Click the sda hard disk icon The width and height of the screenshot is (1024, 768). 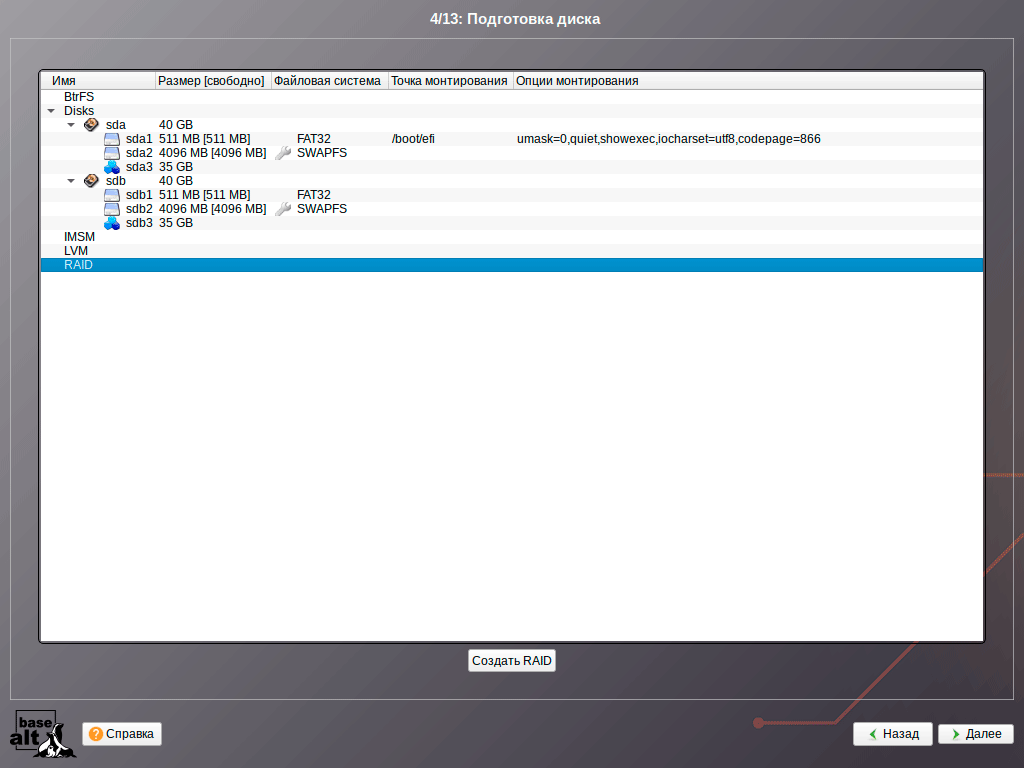coord(91,125)
